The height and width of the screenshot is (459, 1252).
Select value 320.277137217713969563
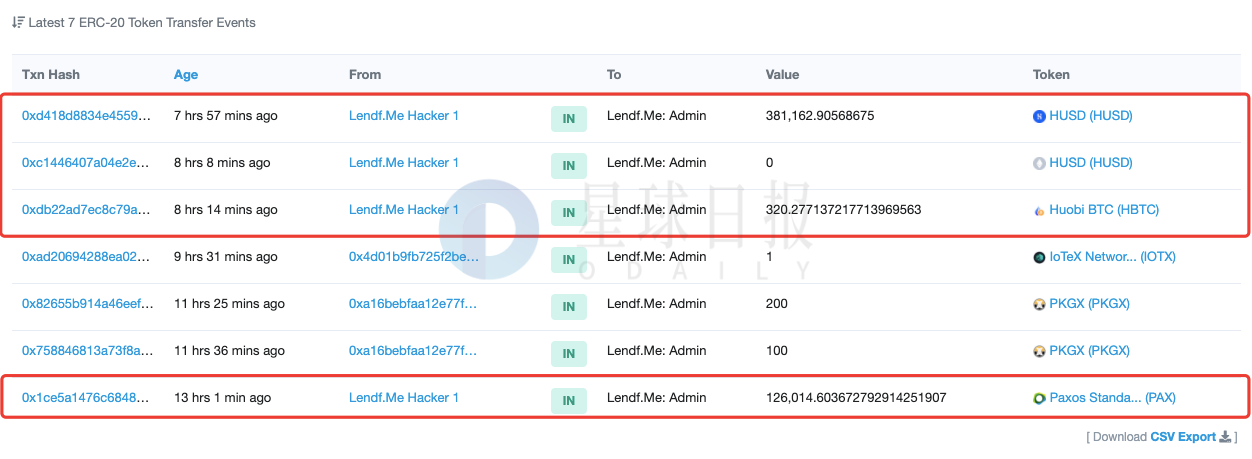click(843, 210)
